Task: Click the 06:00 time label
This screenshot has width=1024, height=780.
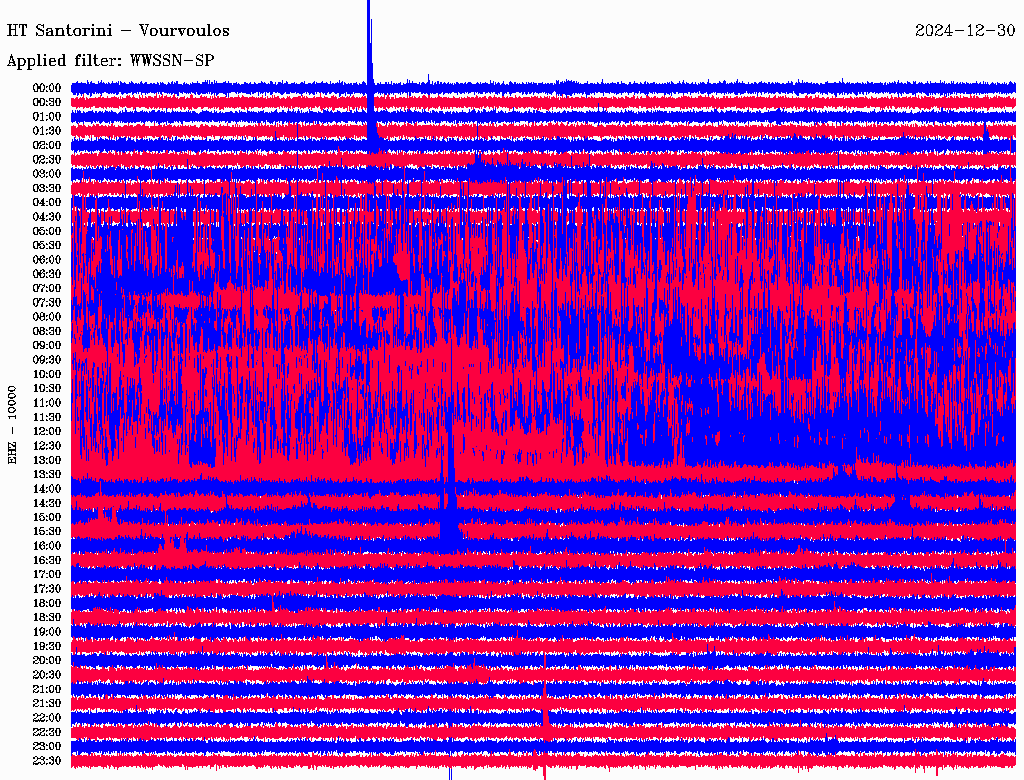Action: (x=47, y=259)
